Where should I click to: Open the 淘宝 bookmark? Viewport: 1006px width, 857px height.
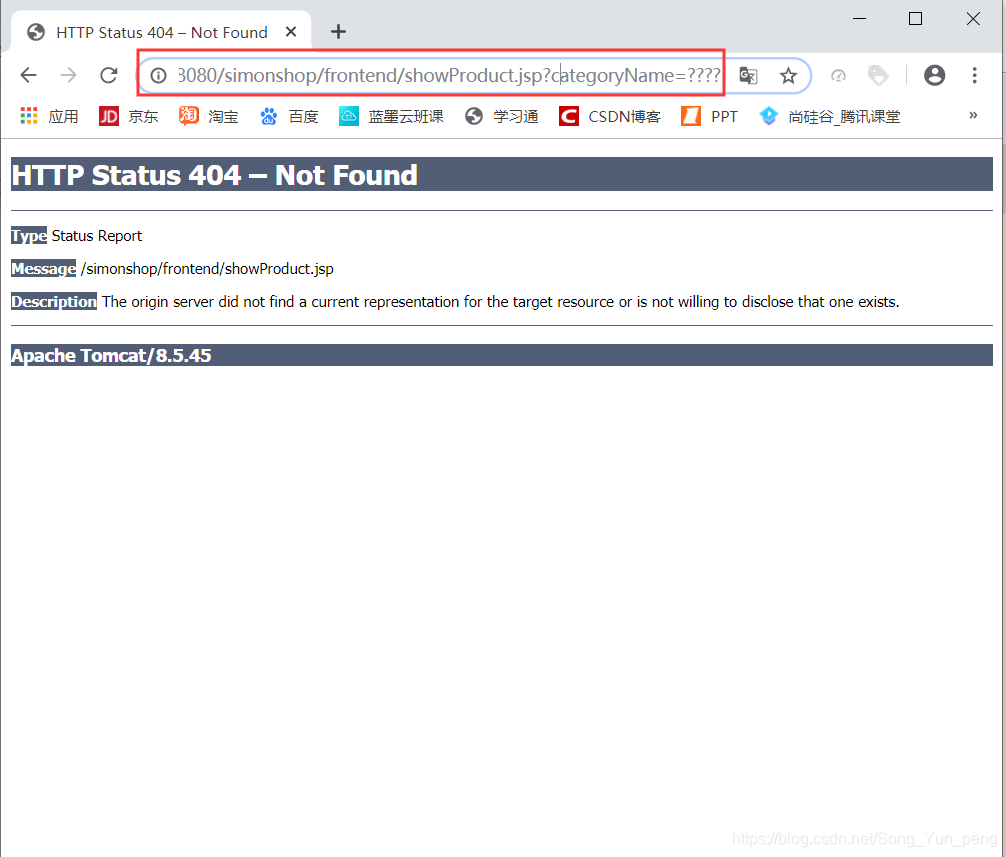209,116
